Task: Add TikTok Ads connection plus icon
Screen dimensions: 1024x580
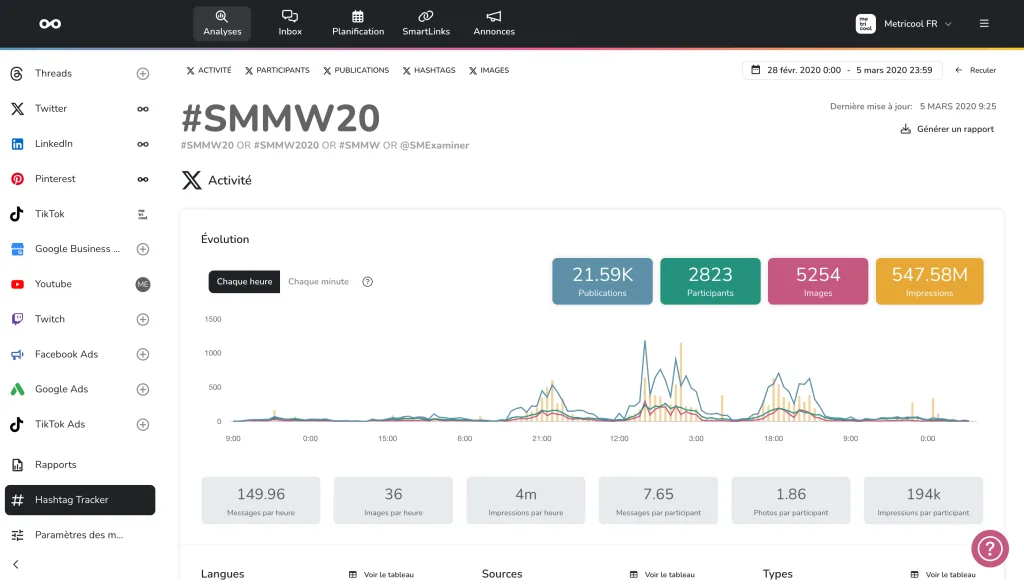Action: (143, 425)
